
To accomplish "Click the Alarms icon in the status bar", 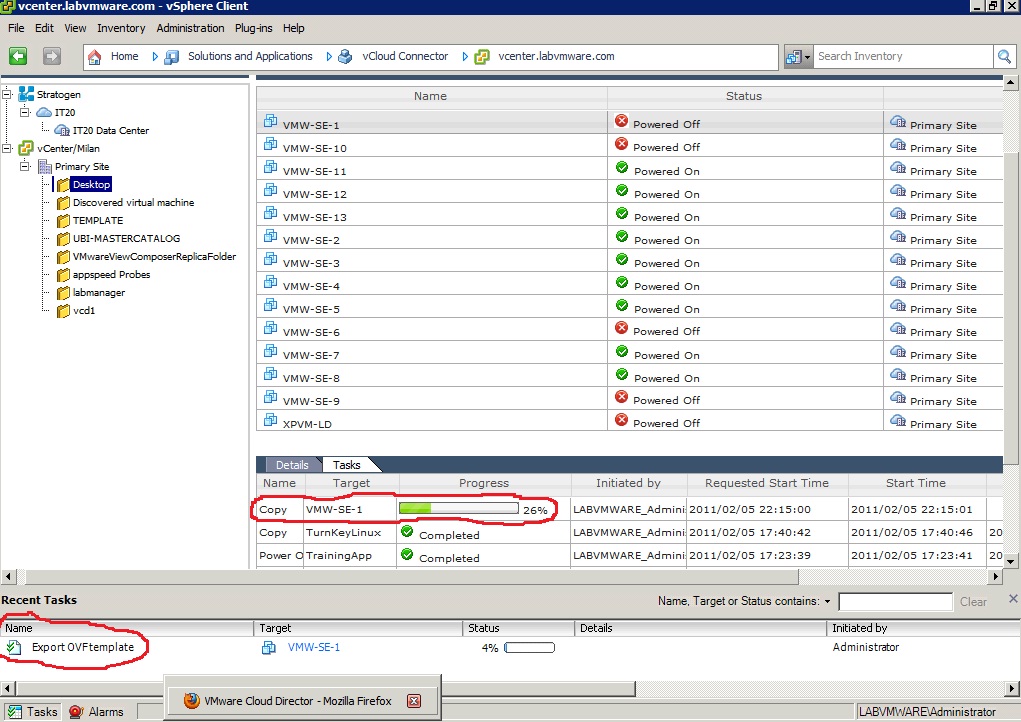I will [x=76, y=712].
